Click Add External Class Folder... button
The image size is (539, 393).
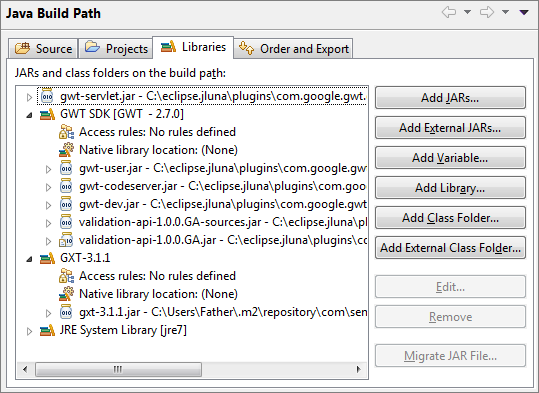450,248
